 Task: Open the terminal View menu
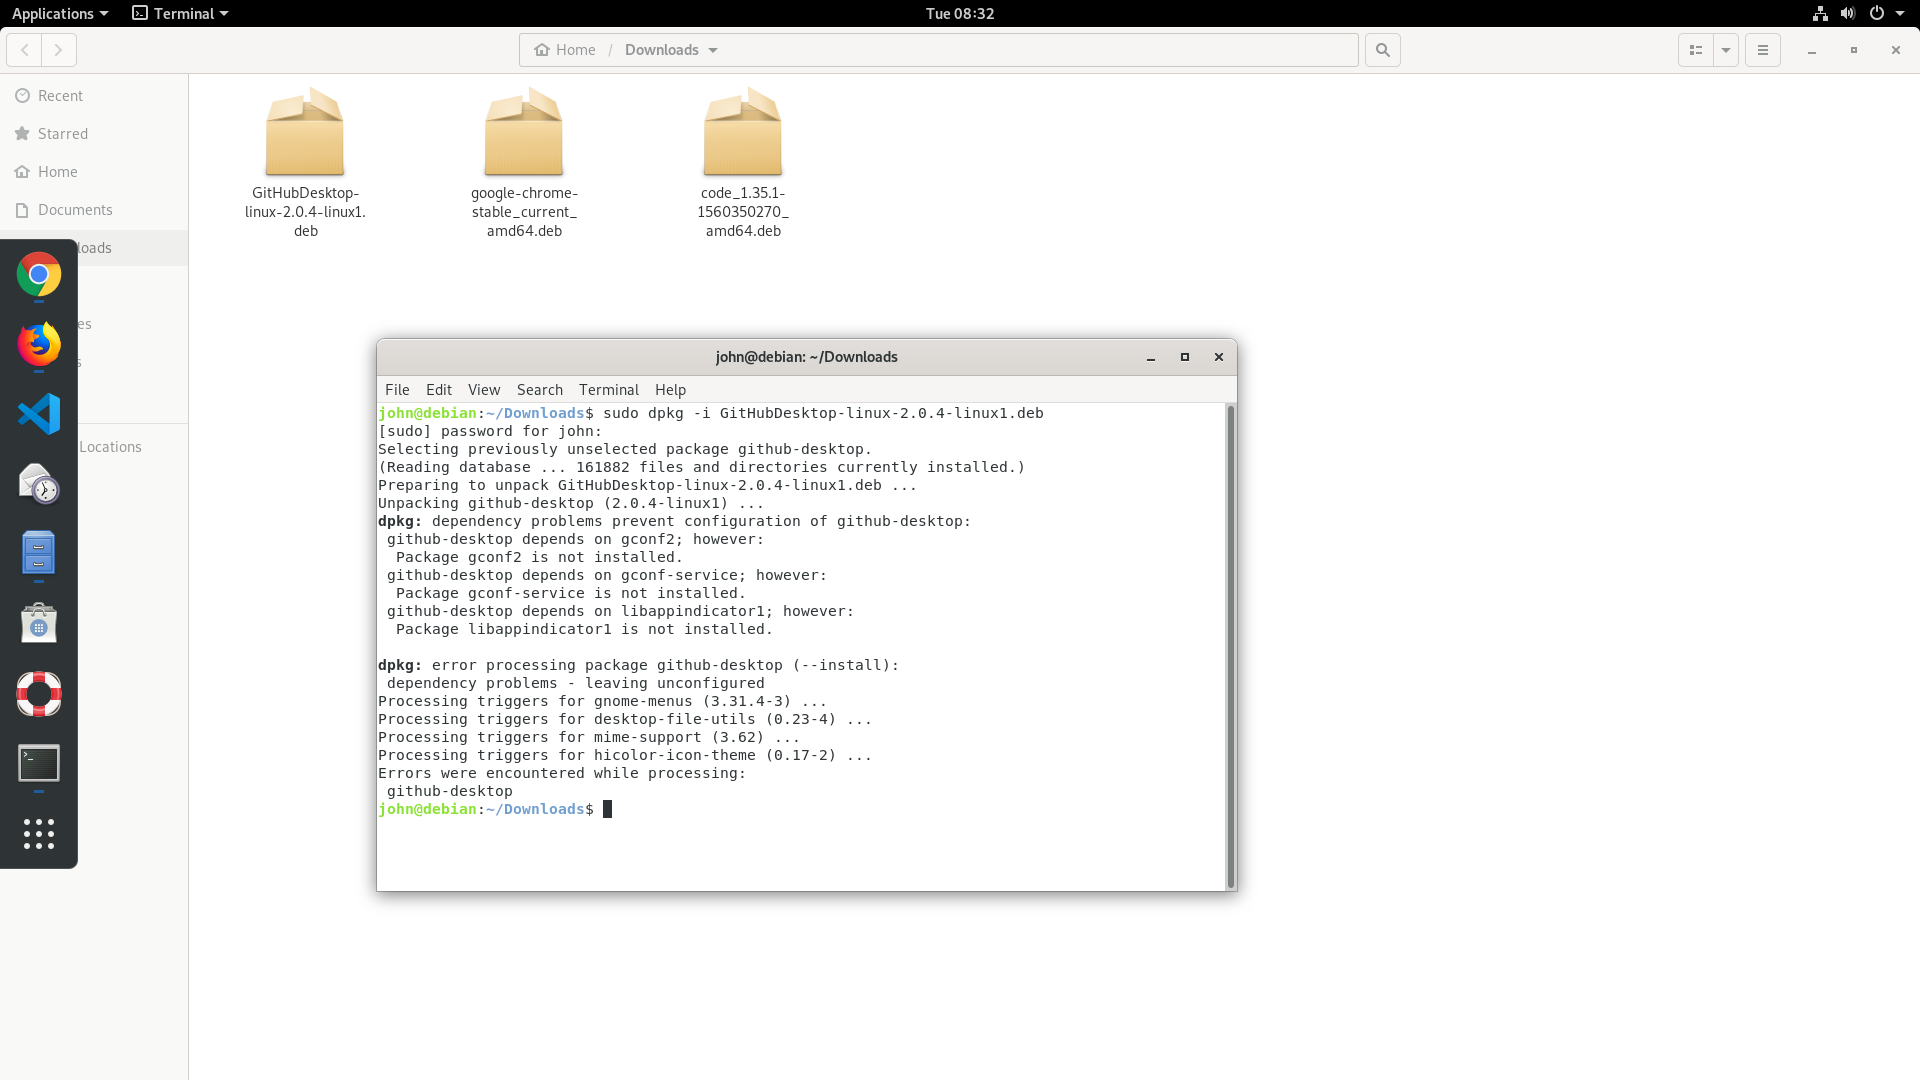point(484,390)
